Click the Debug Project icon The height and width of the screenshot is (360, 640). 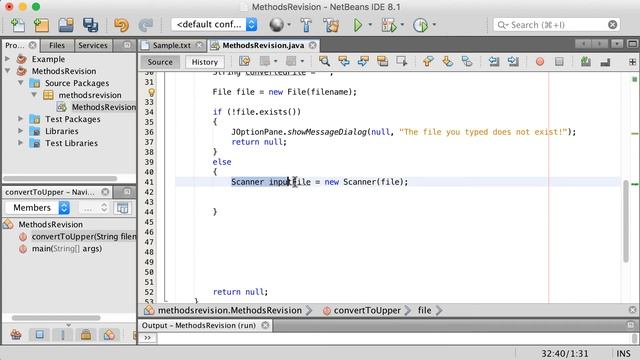(x=388, y=25)
